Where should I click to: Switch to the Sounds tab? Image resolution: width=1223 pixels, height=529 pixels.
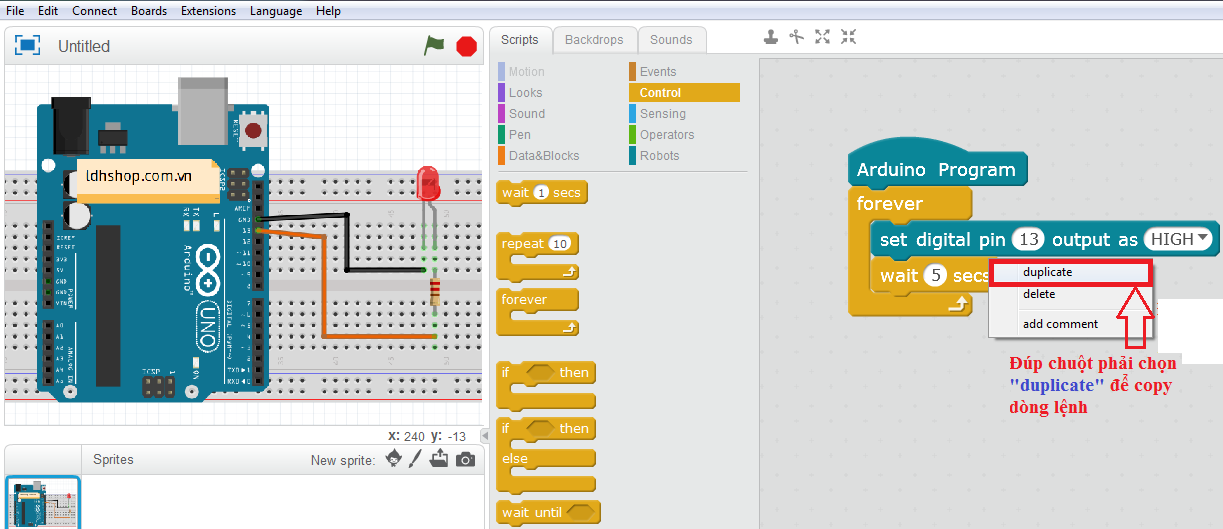[671, 40]
